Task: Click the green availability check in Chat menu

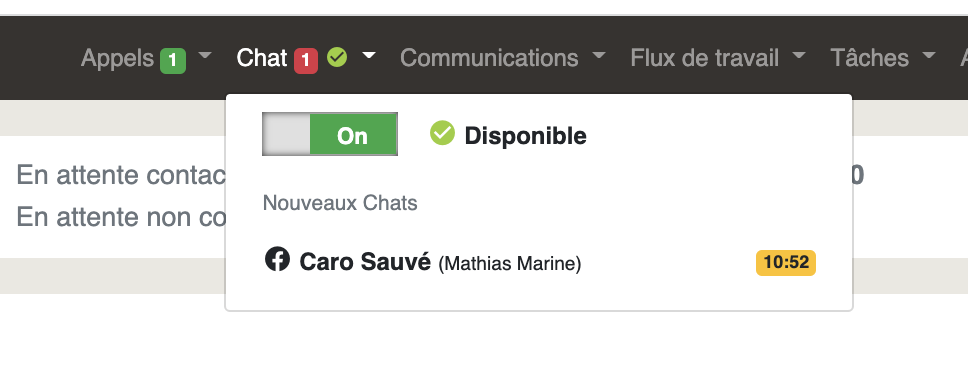Action: 336,57
